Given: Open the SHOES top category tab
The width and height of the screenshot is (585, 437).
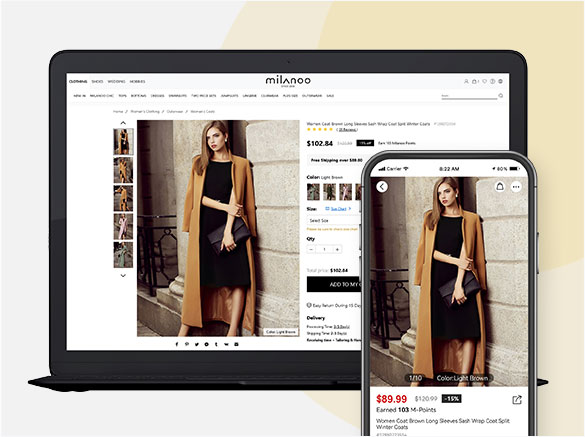Looking at the screenshot, I should click(x=97, y=81).
